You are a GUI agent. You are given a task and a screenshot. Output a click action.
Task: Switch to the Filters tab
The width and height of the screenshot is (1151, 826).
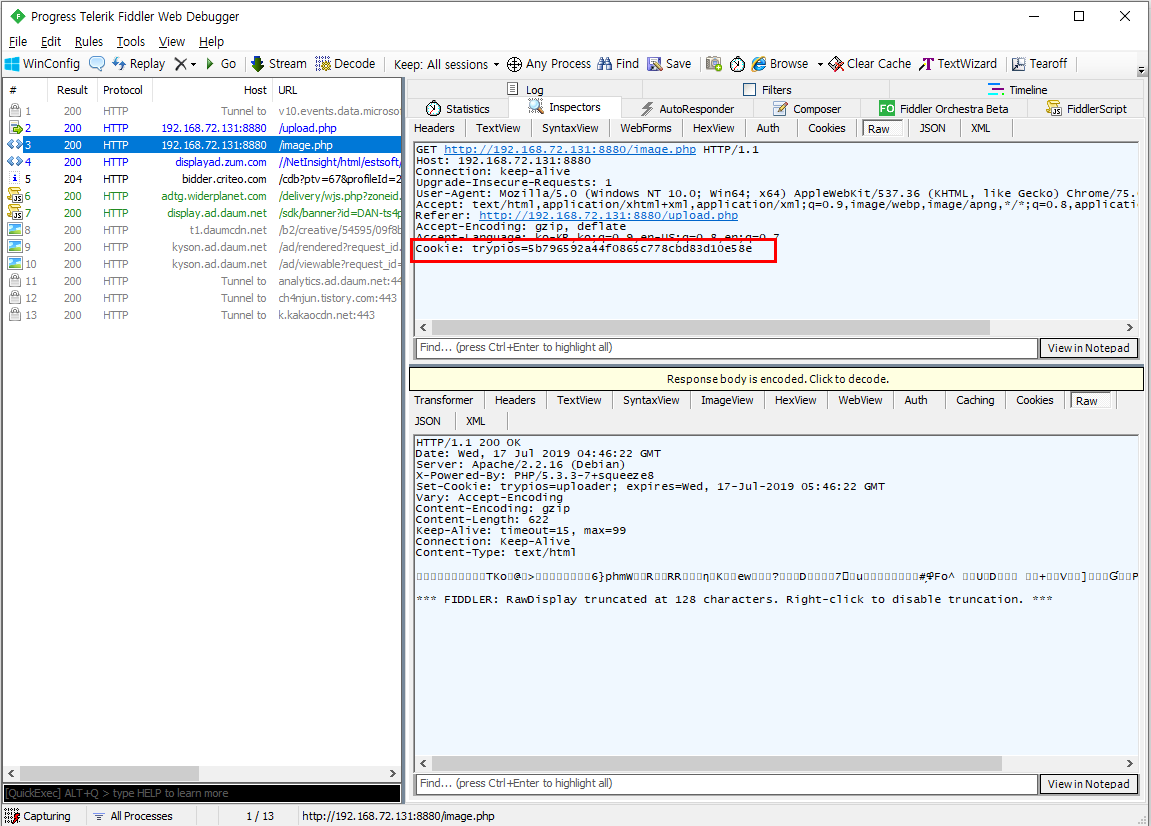[x=767, y=90]
